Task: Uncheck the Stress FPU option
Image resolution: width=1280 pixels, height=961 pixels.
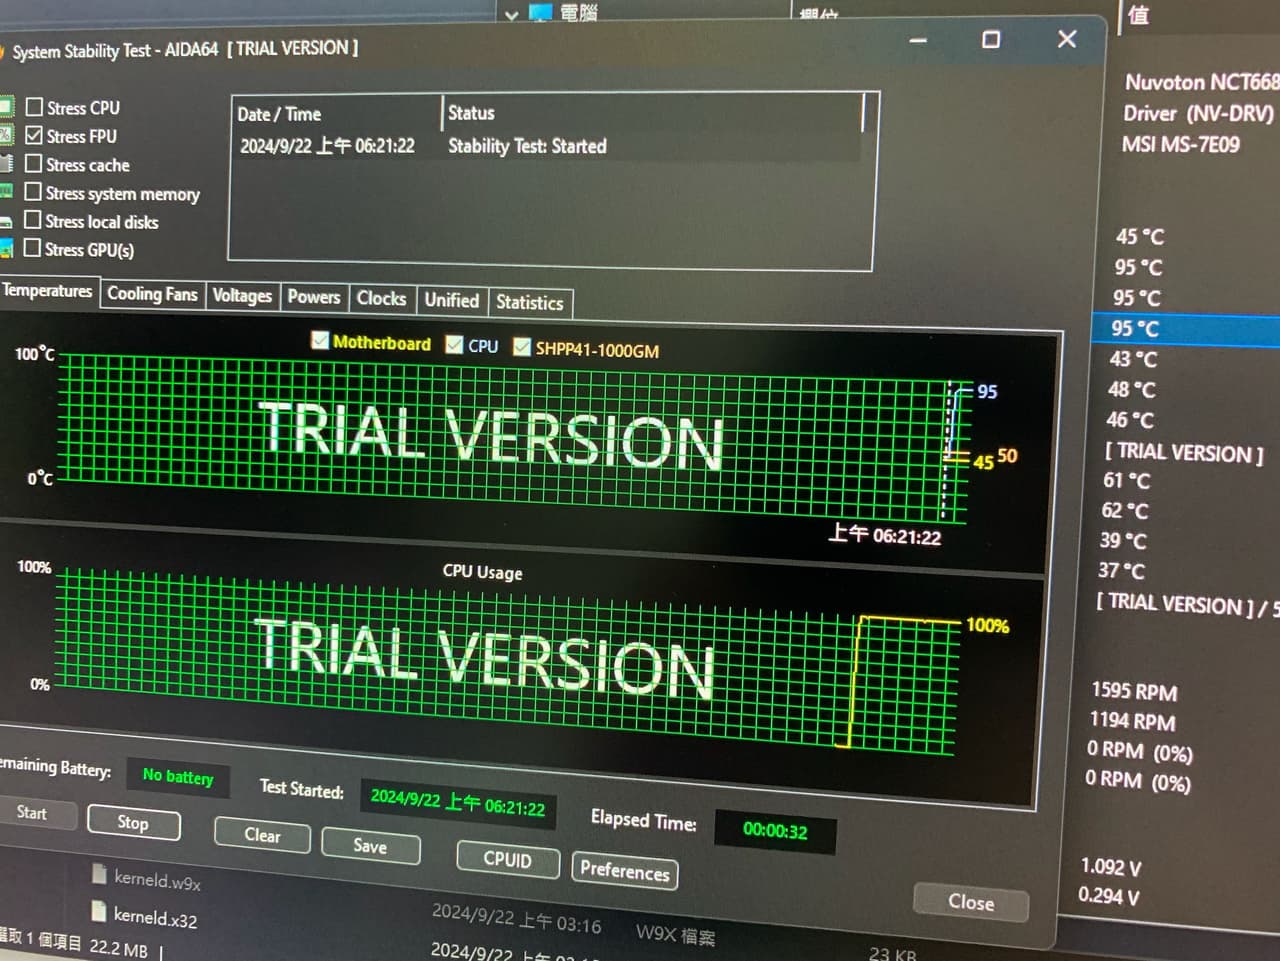Action: [35, 135]
